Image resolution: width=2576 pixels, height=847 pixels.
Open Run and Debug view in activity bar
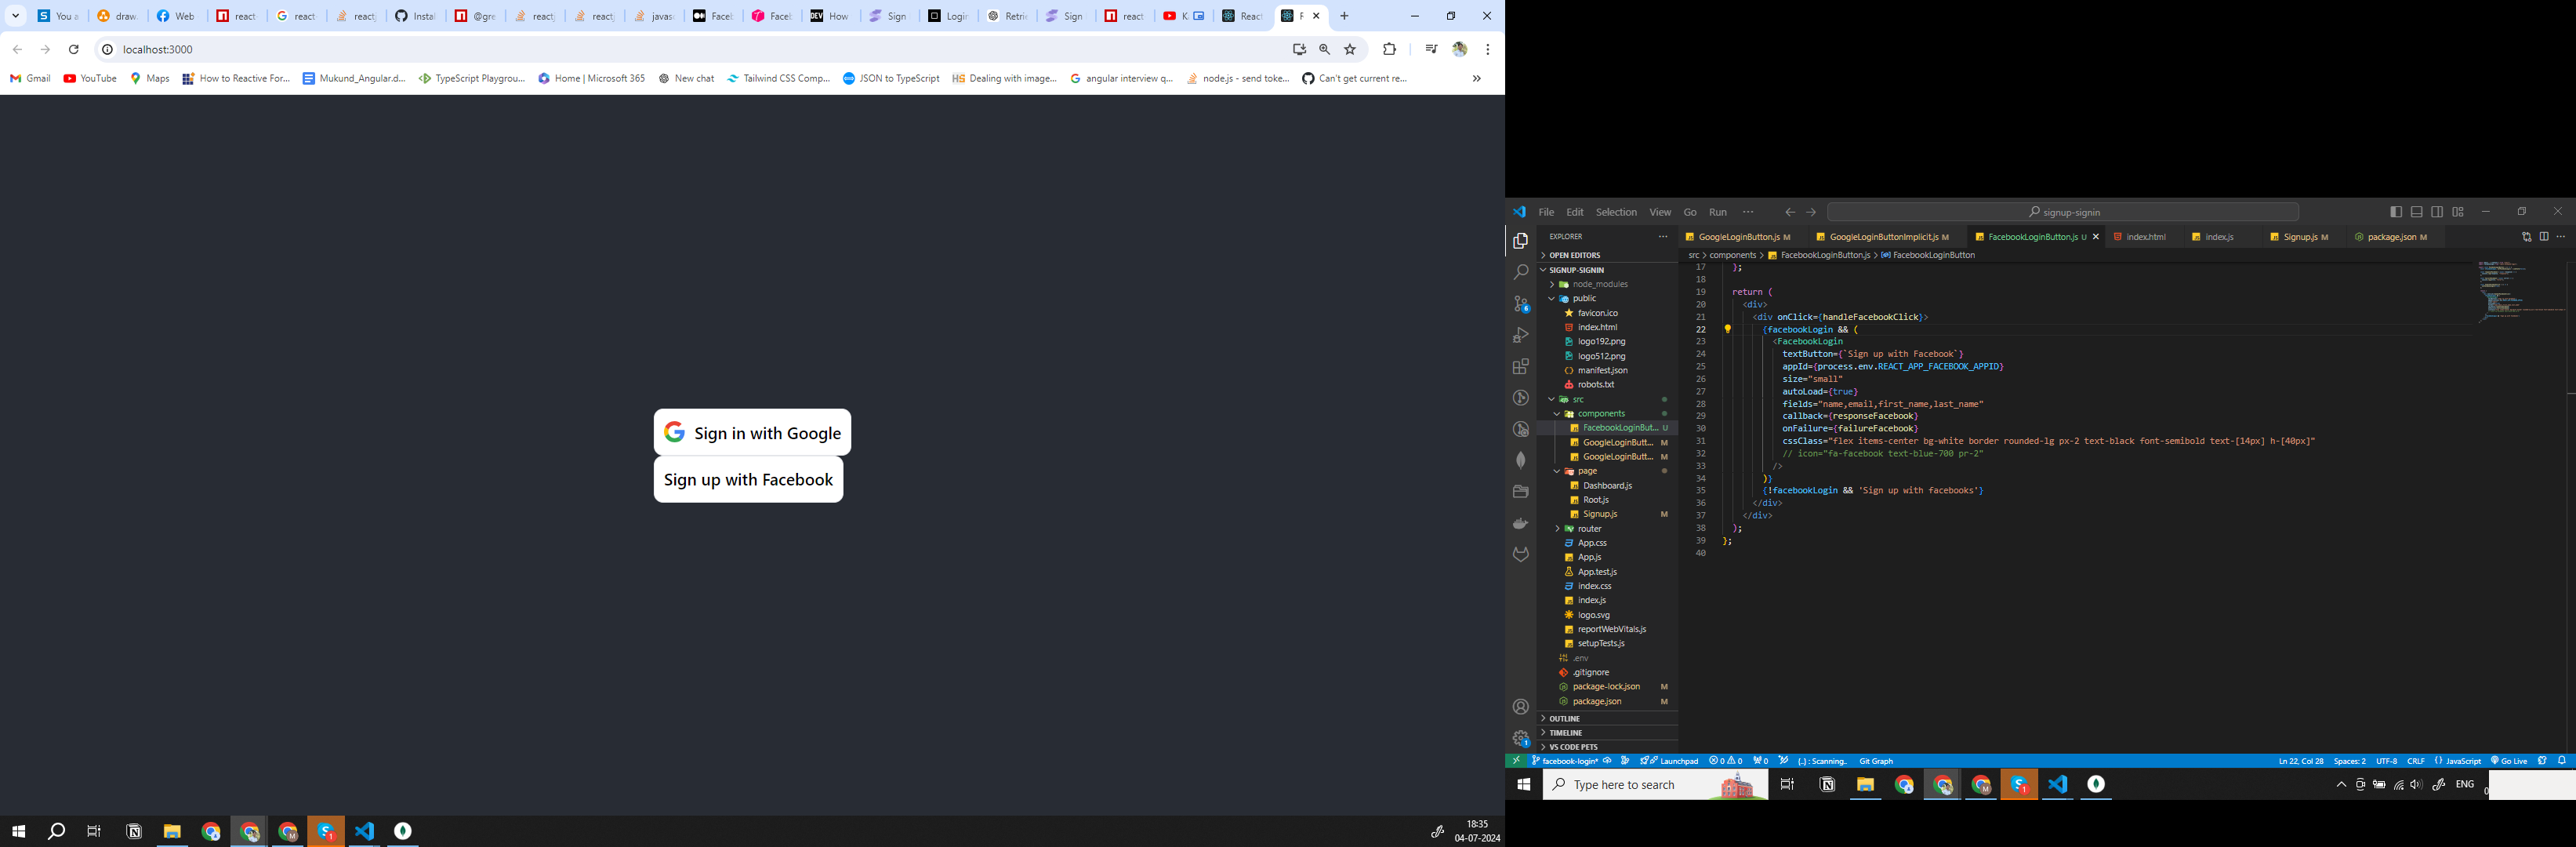click(x=1521, y=335)
